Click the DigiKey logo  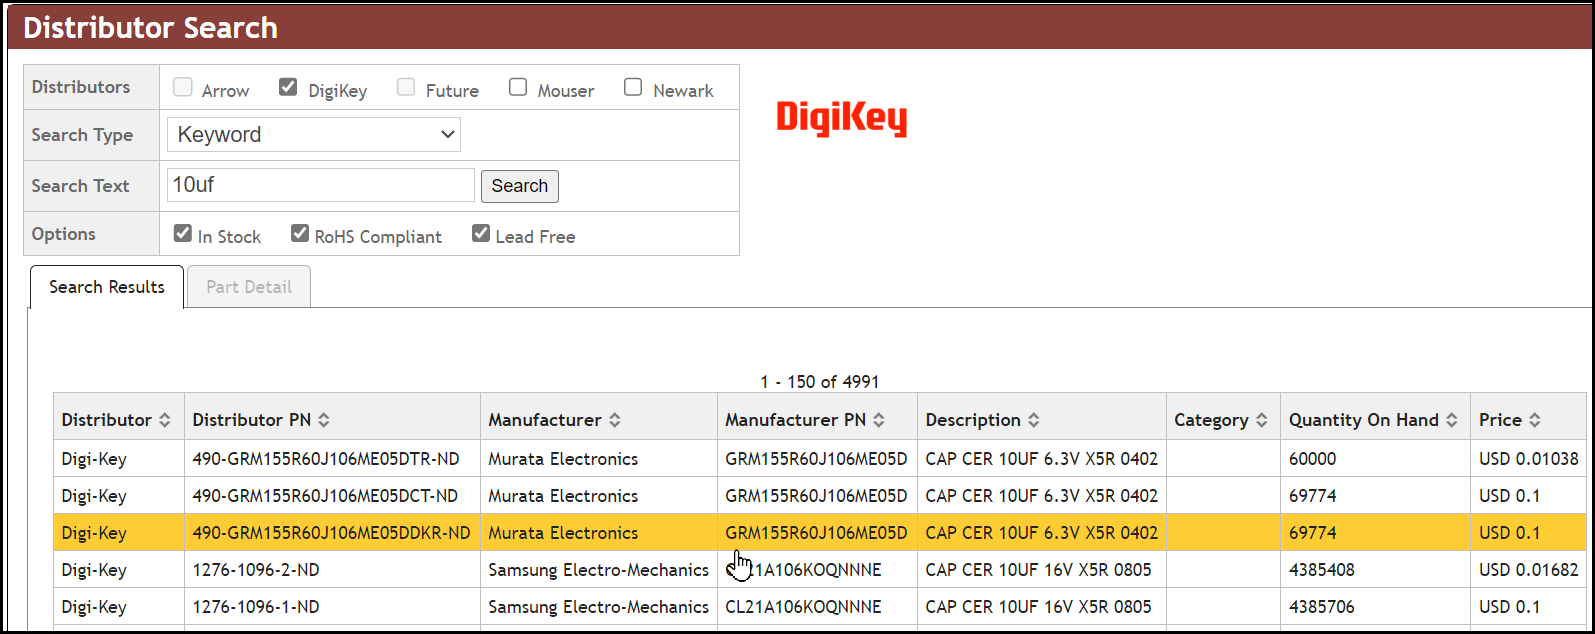842,118
